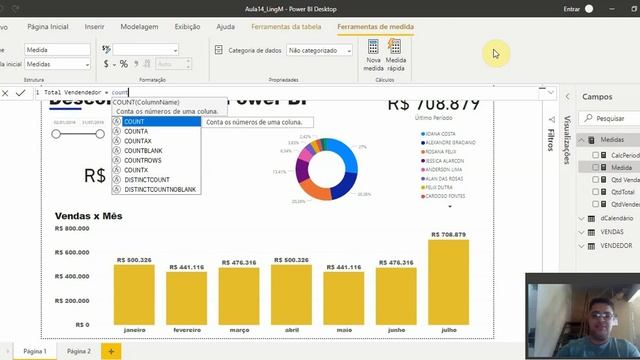The height and width of the screenshot is (360, 640).
Task: Click the user account avatar icon
Action: [x=589, y=9]
